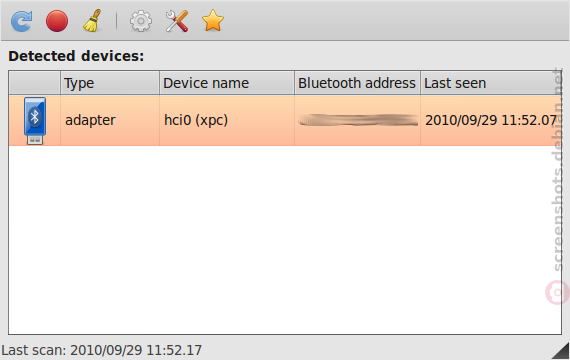This screenshot has width=570, height=360.
Task: Sort by the Type column header
Action: (x=110, y=83)
